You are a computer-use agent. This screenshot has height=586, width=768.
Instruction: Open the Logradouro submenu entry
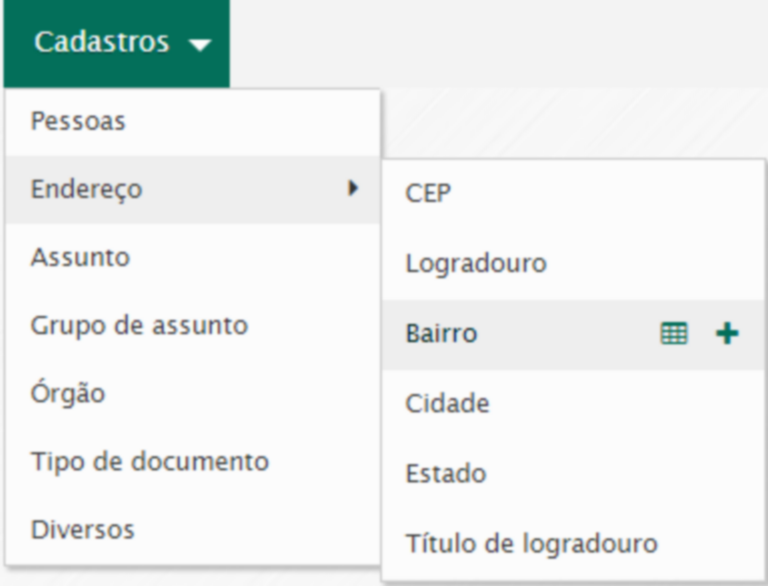pos(476,264)
